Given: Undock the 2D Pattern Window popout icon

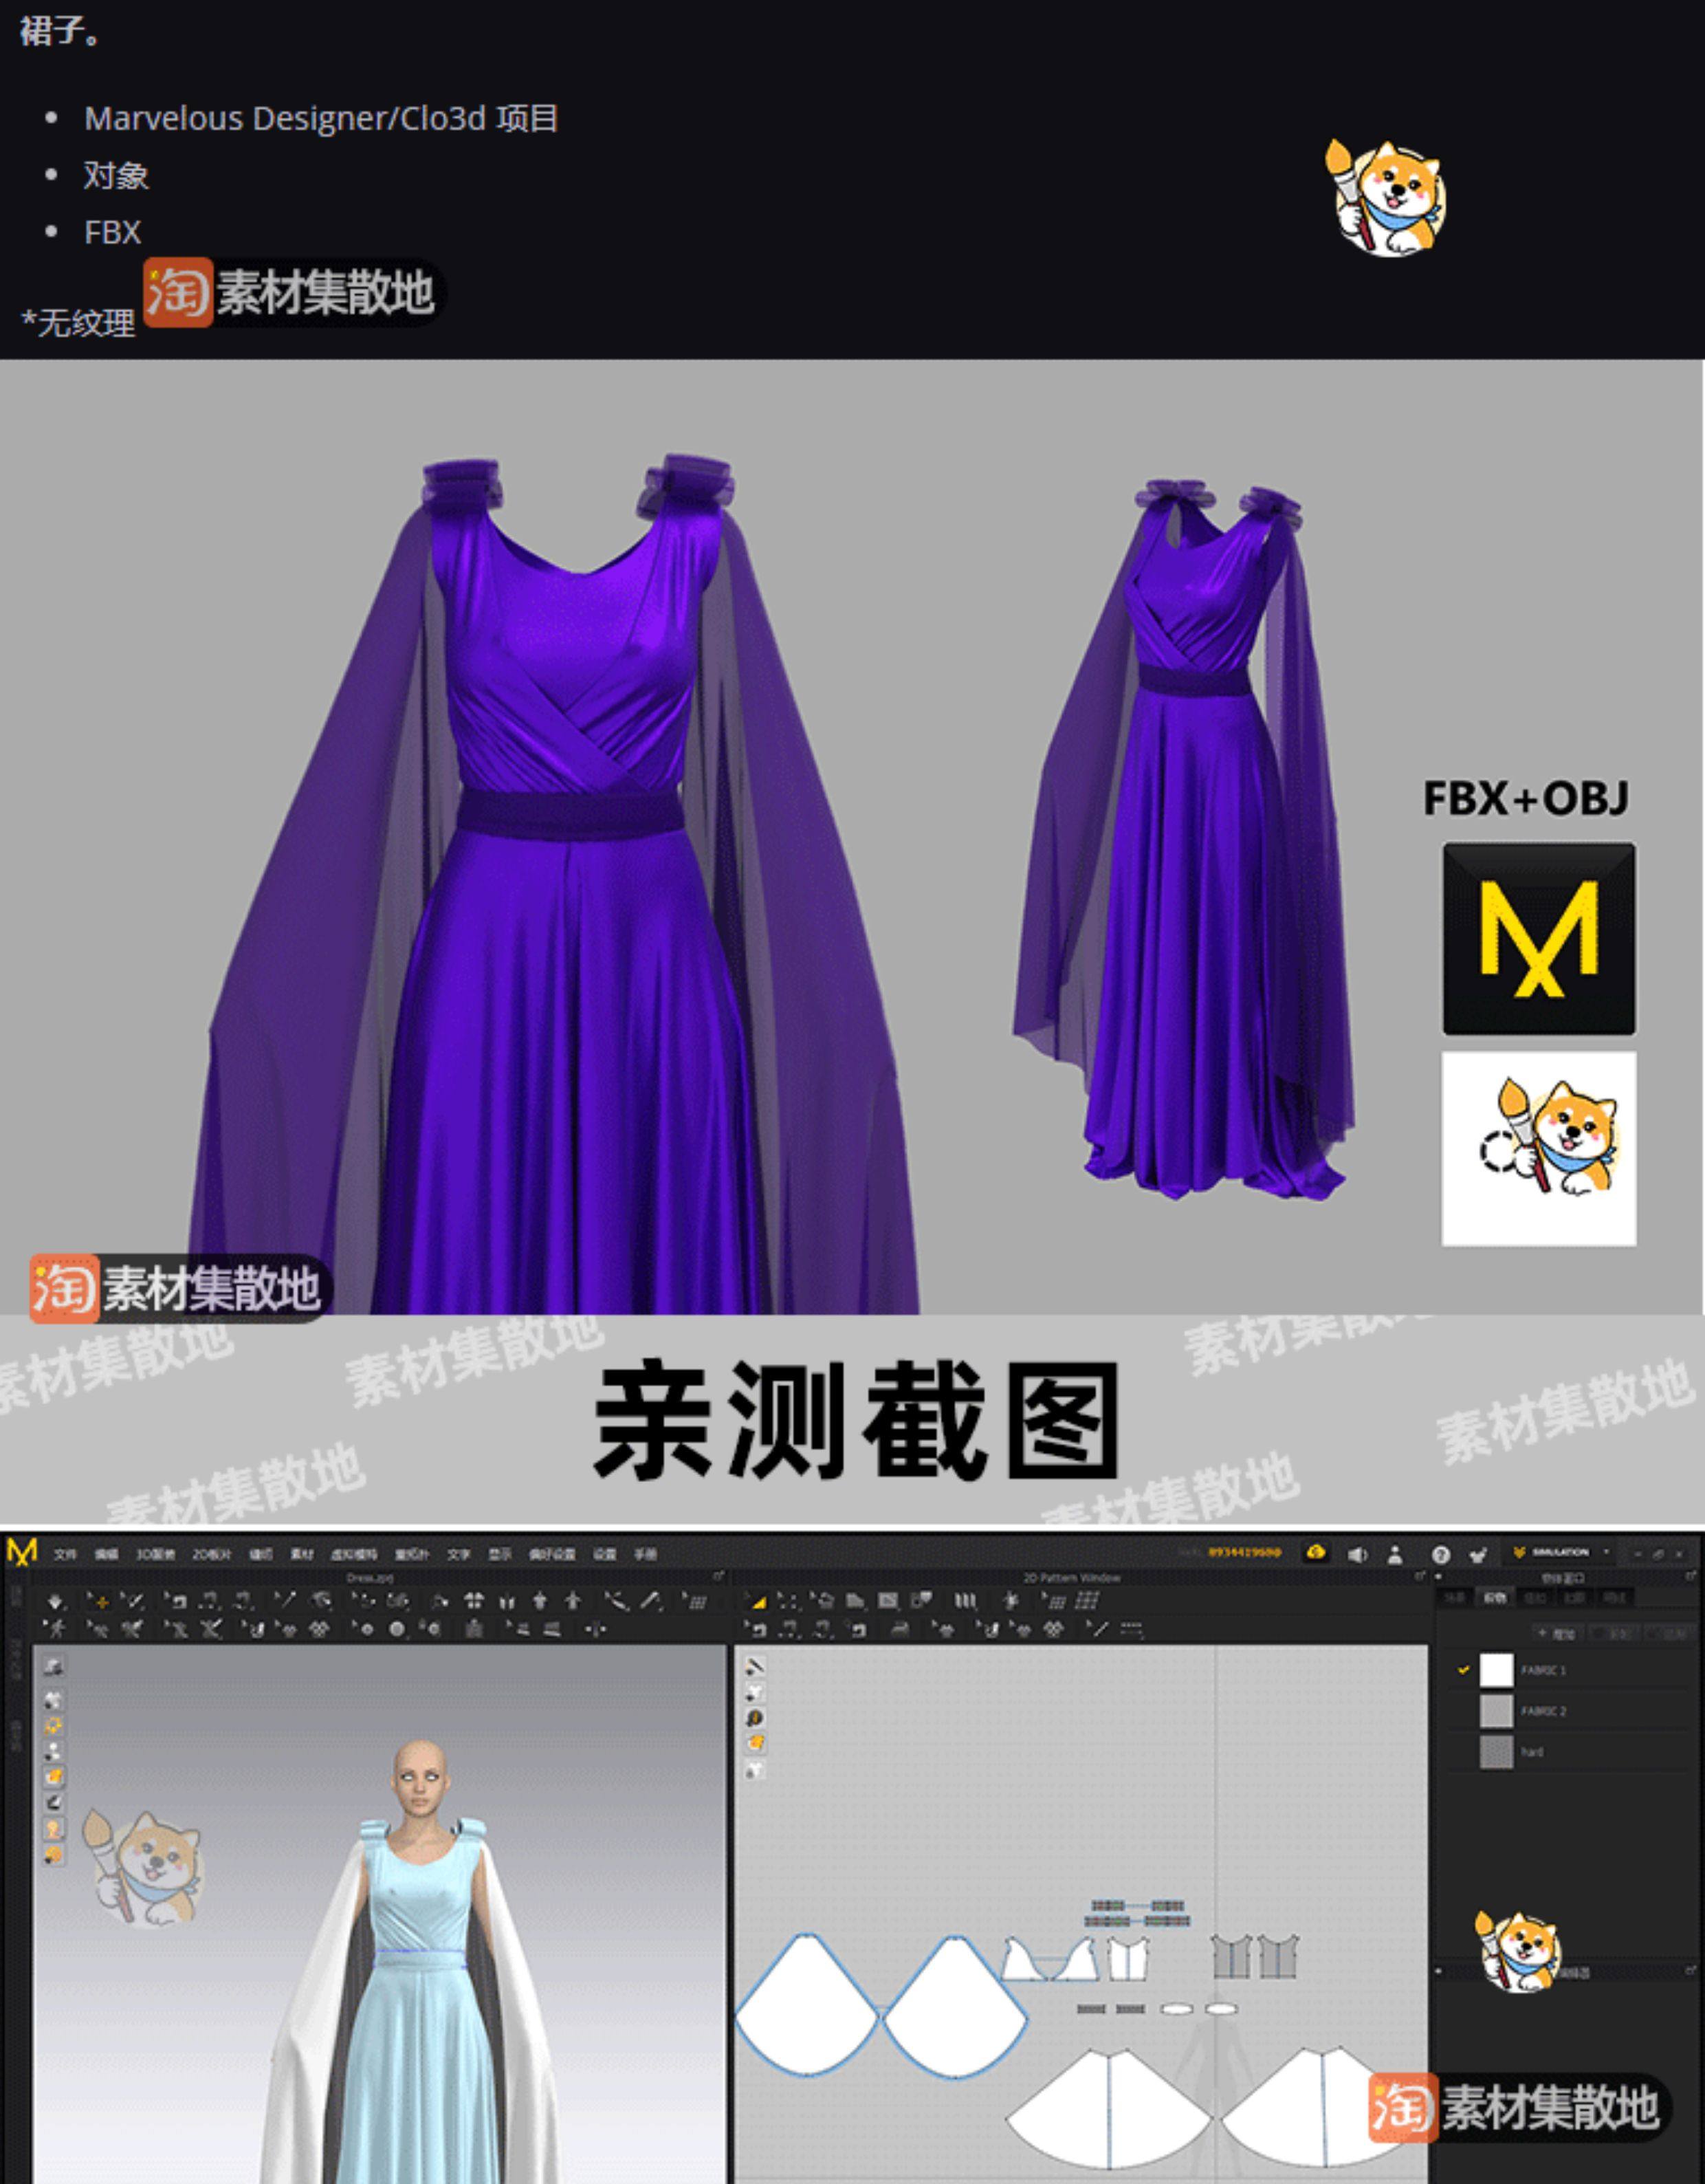Looking at the screenshot, I should [x=1419, y=1577].
